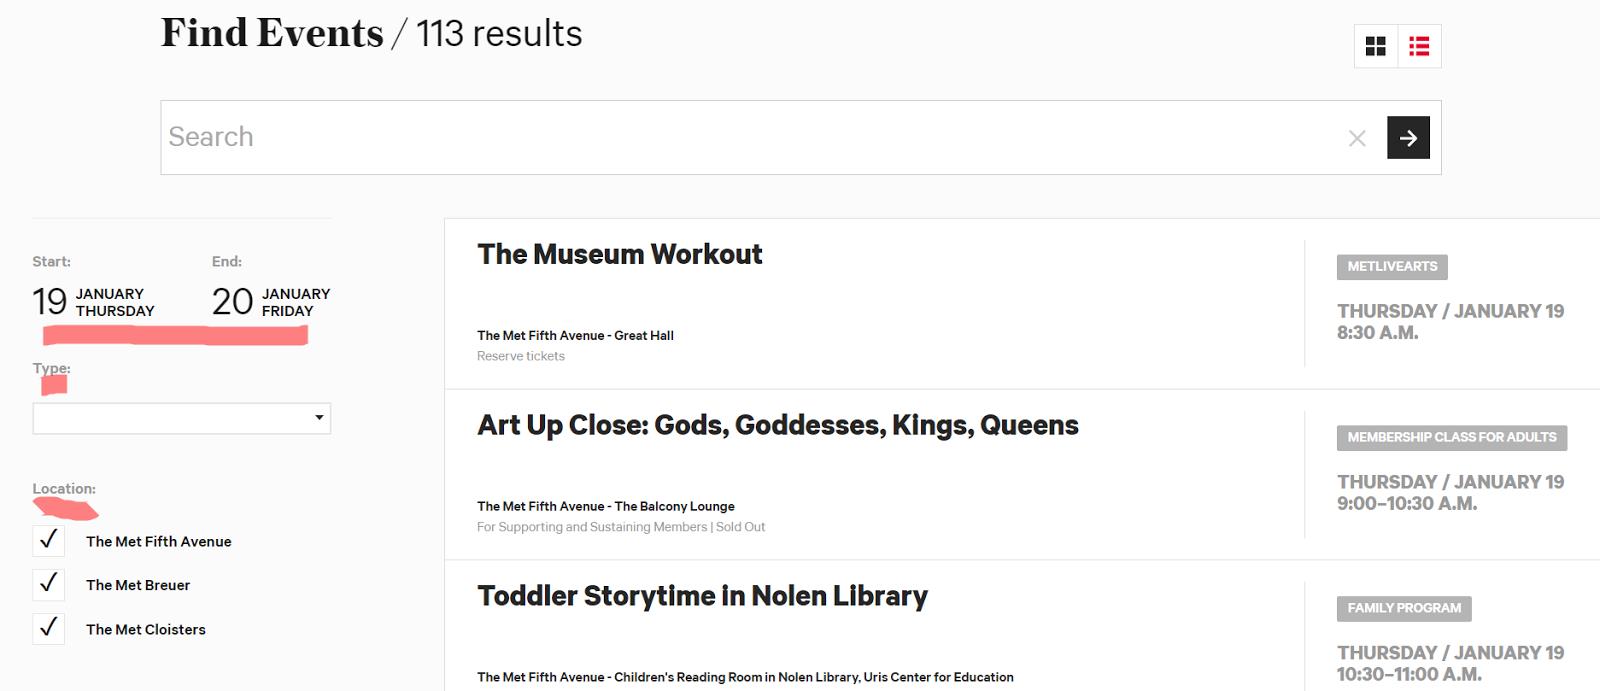
Task: Open Art Up Close event title
Action: pyautogui.click(x=778, y=425)
